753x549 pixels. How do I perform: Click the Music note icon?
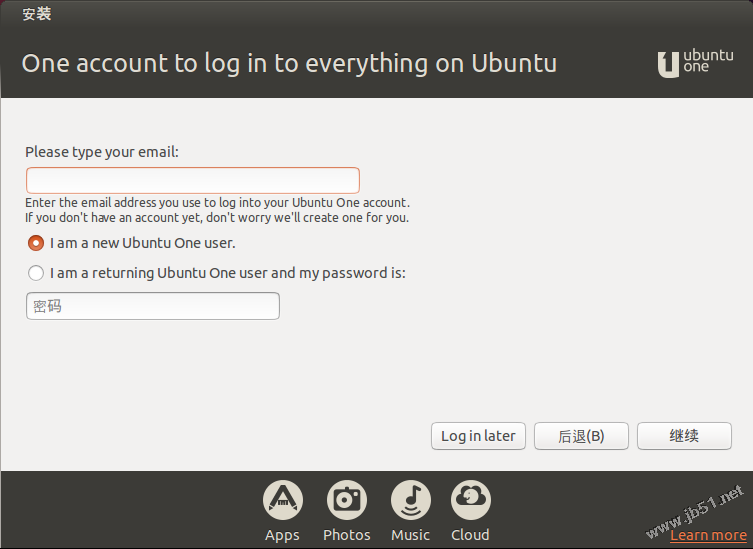point(410,498)
